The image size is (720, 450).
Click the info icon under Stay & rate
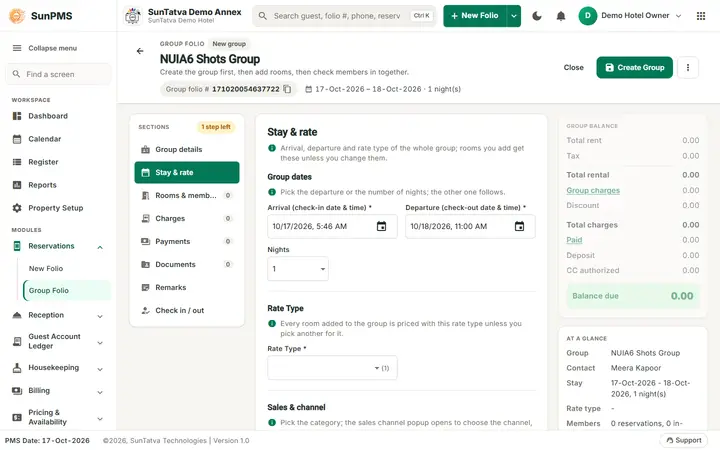(x=272, y=148)
